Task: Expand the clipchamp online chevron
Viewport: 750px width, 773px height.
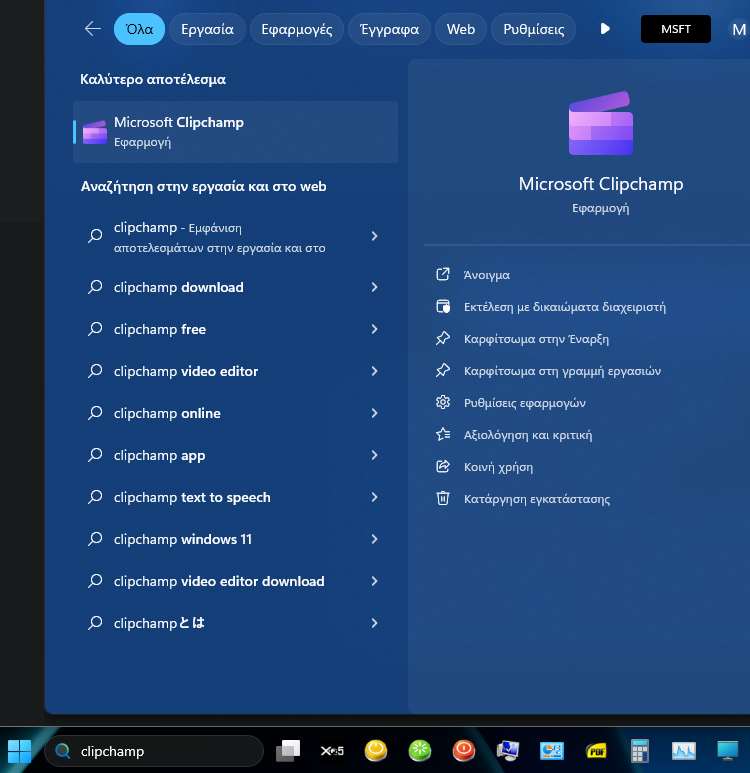Action: click(x=374, y=413)
